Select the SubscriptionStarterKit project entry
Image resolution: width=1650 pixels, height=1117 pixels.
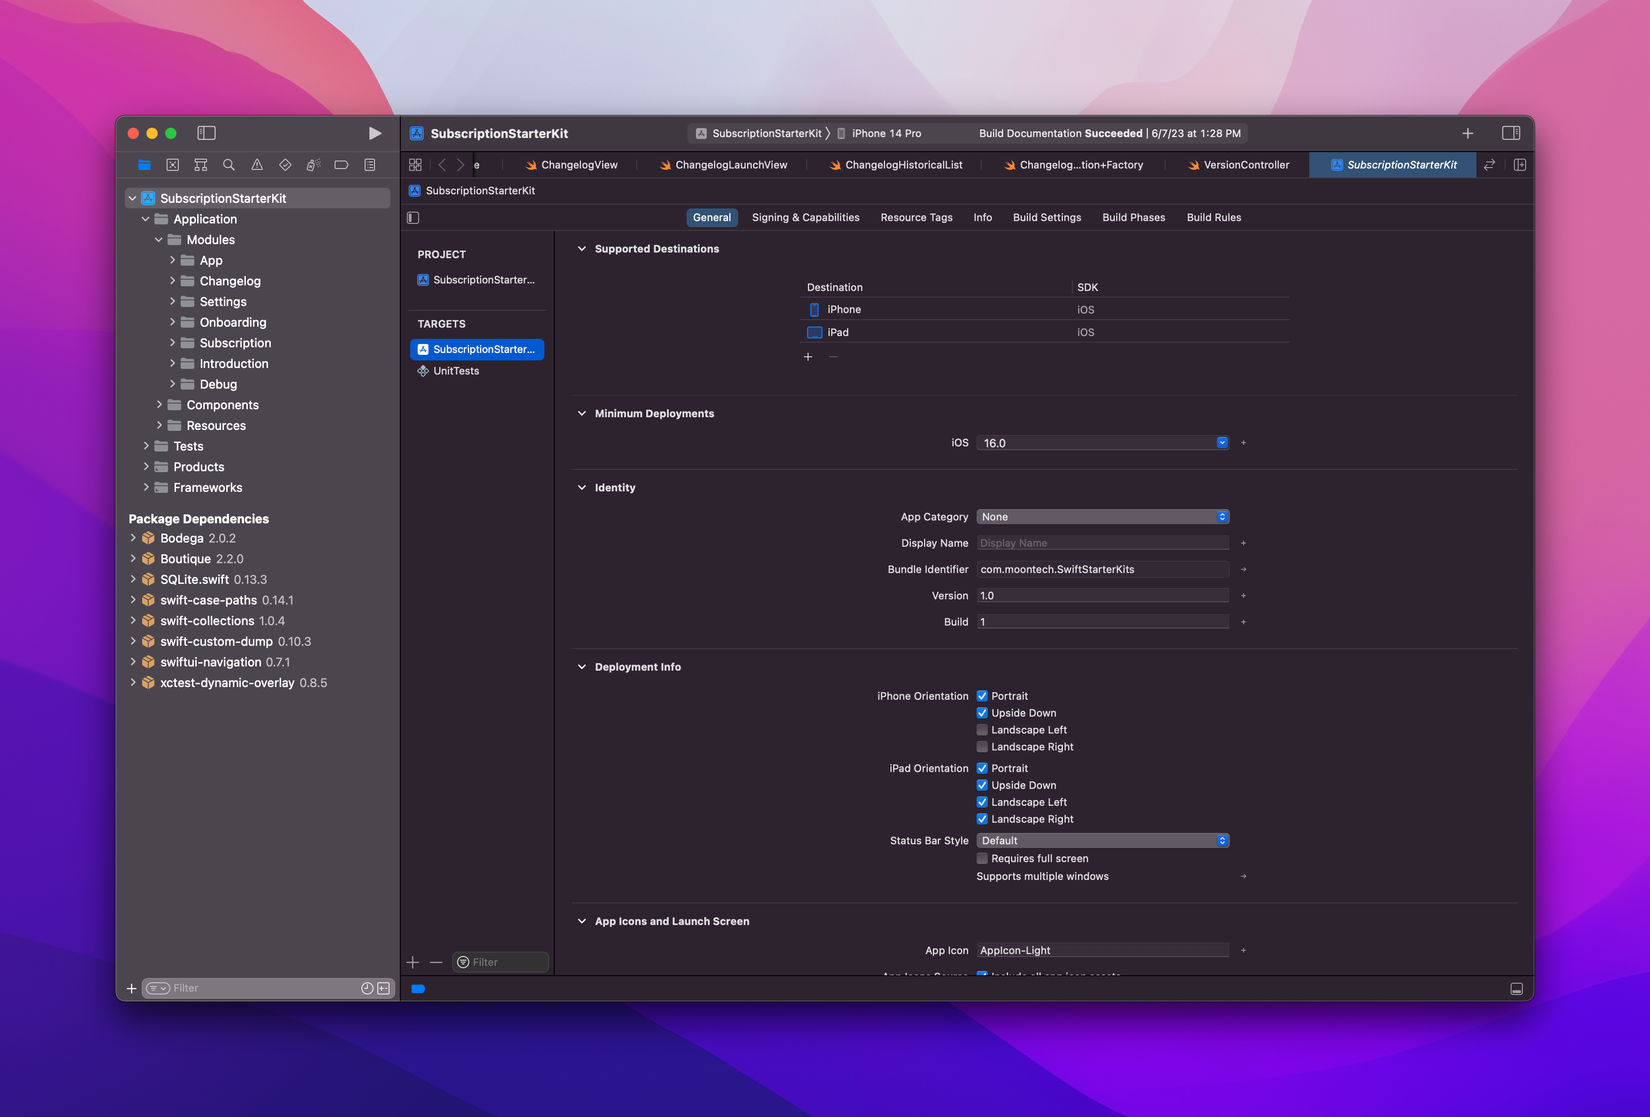pos(477,280)
